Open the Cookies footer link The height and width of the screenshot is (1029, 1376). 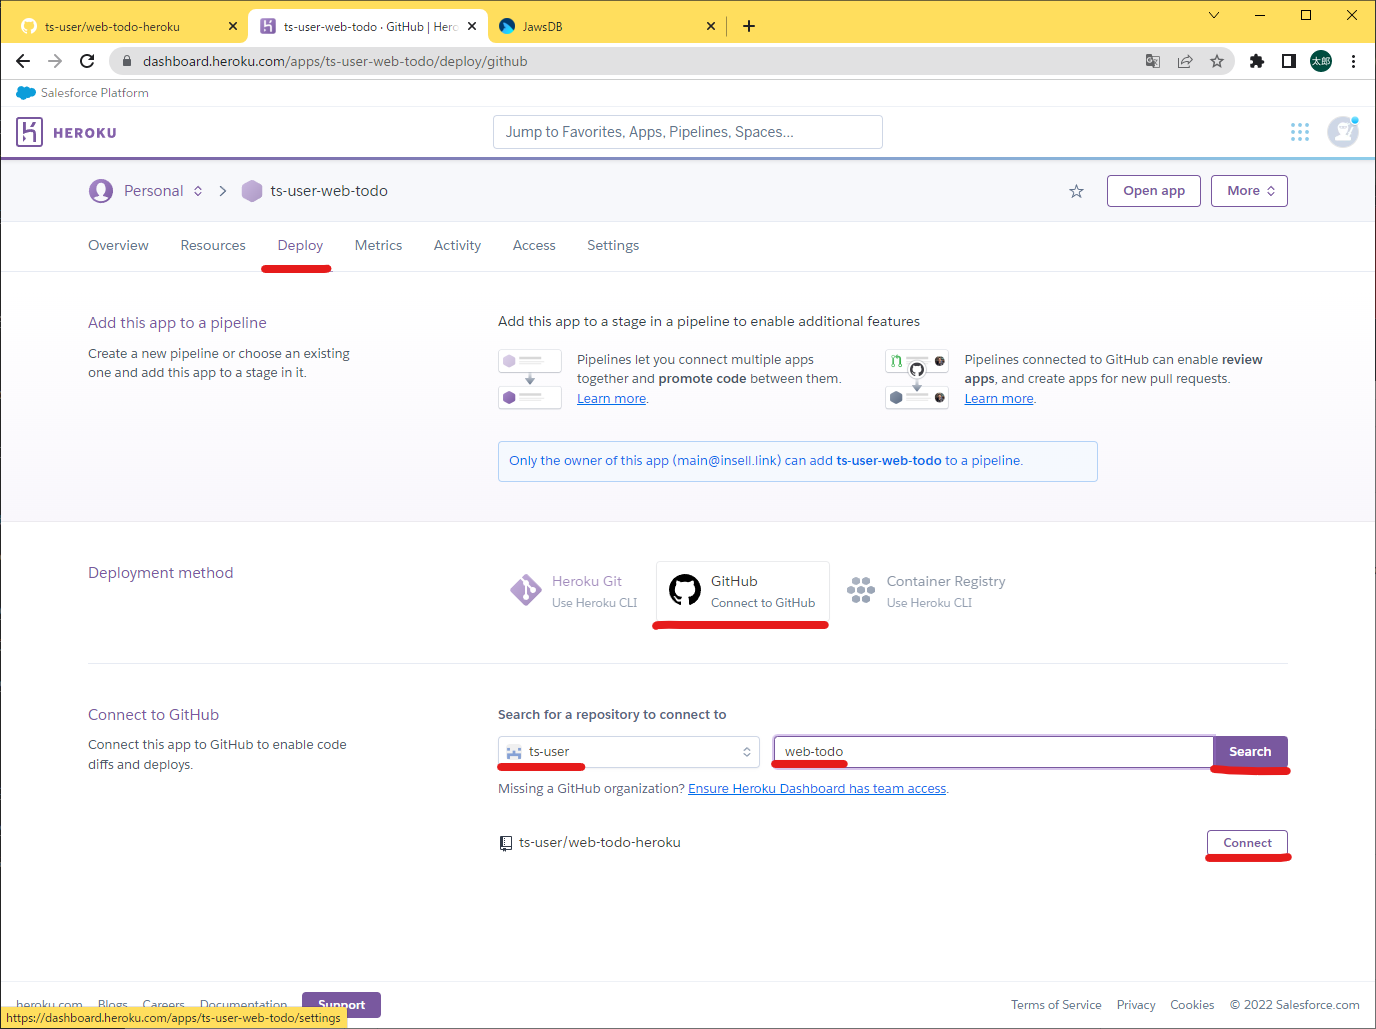click(1192, 1005)
